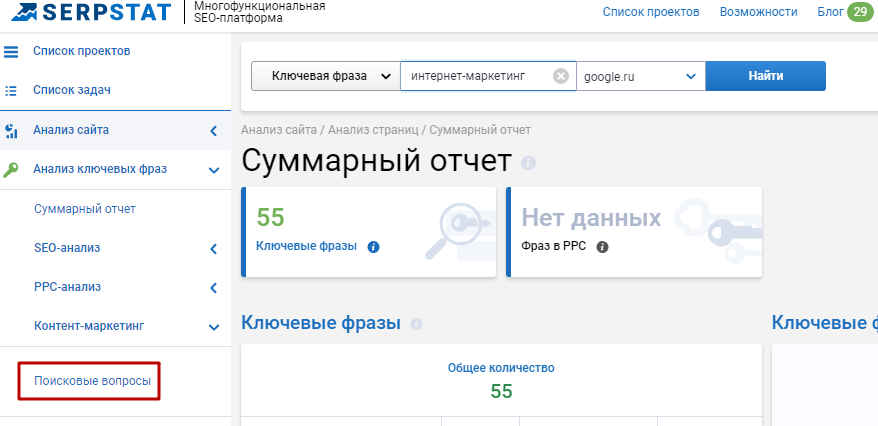The image size is (878, 426).
Task: Click info icon next to Ключевые фразы section heading
Action: click(416, 324)
